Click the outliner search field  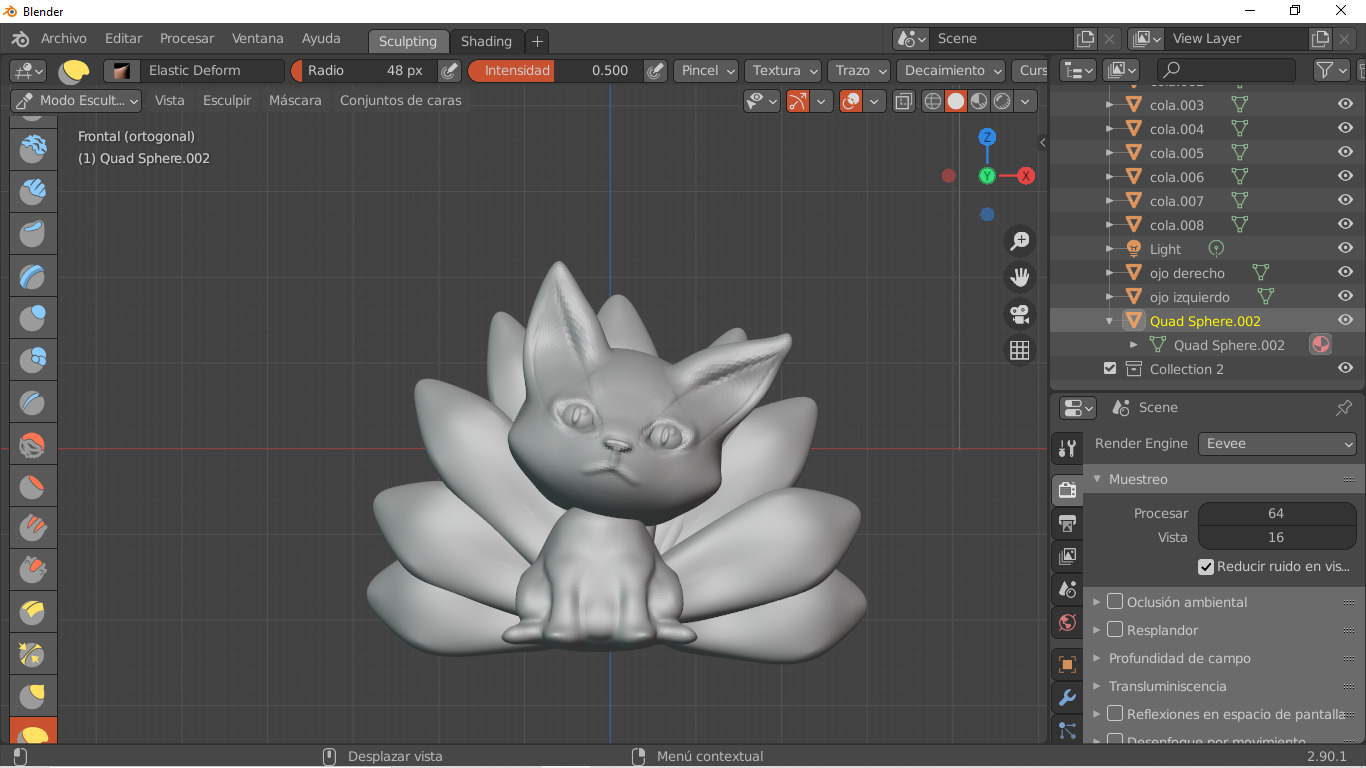pyautogui.click(x=1226, y=70)
